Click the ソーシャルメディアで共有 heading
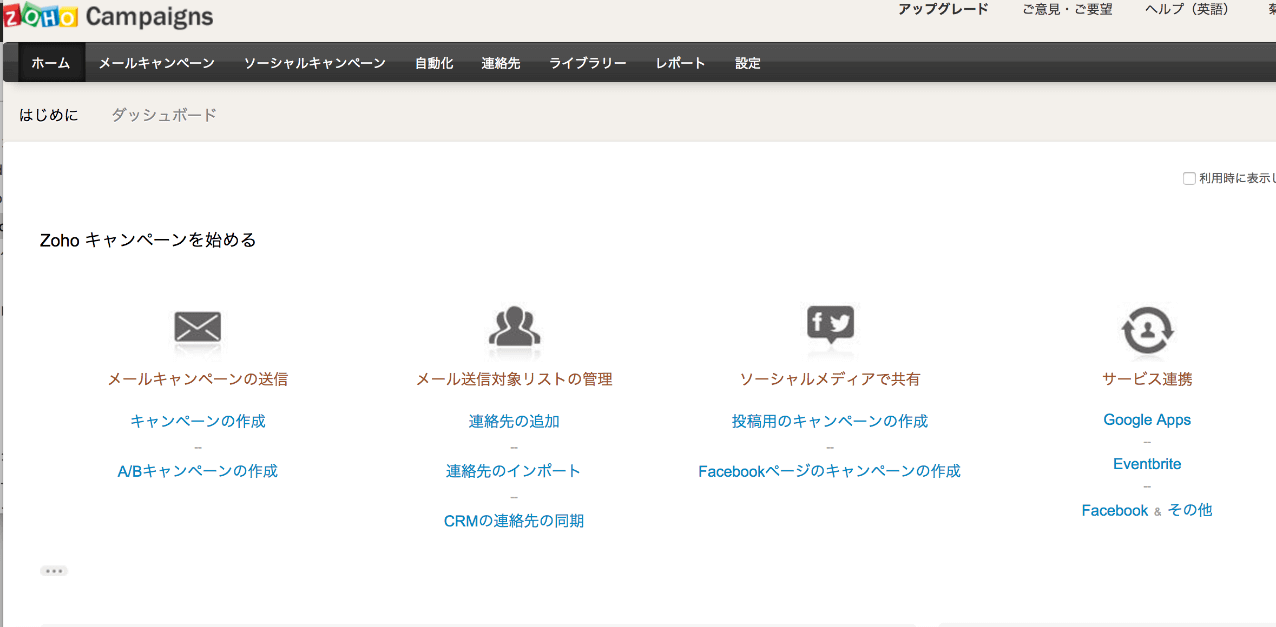The width and height of the screenshot is (1276, 627). click(x=830, y=379)
